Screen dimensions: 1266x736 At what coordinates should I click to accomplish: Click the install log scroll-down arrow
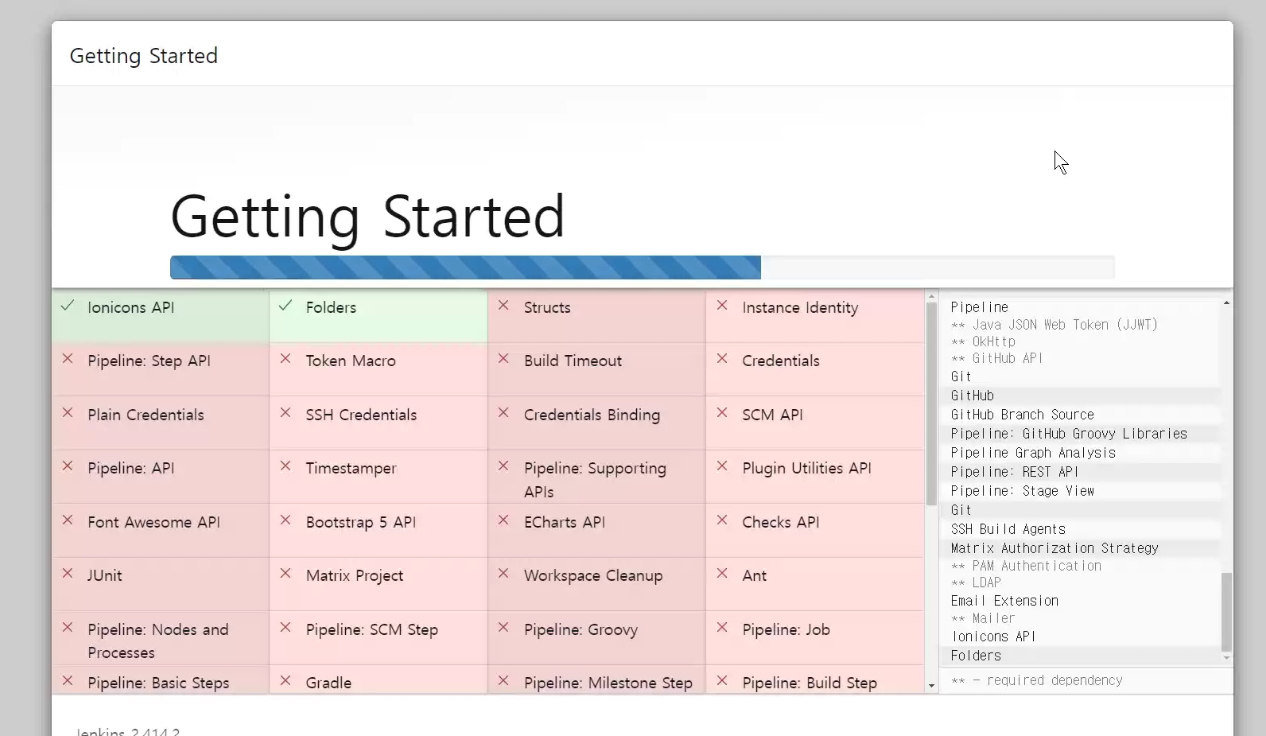click(1227, 658)
